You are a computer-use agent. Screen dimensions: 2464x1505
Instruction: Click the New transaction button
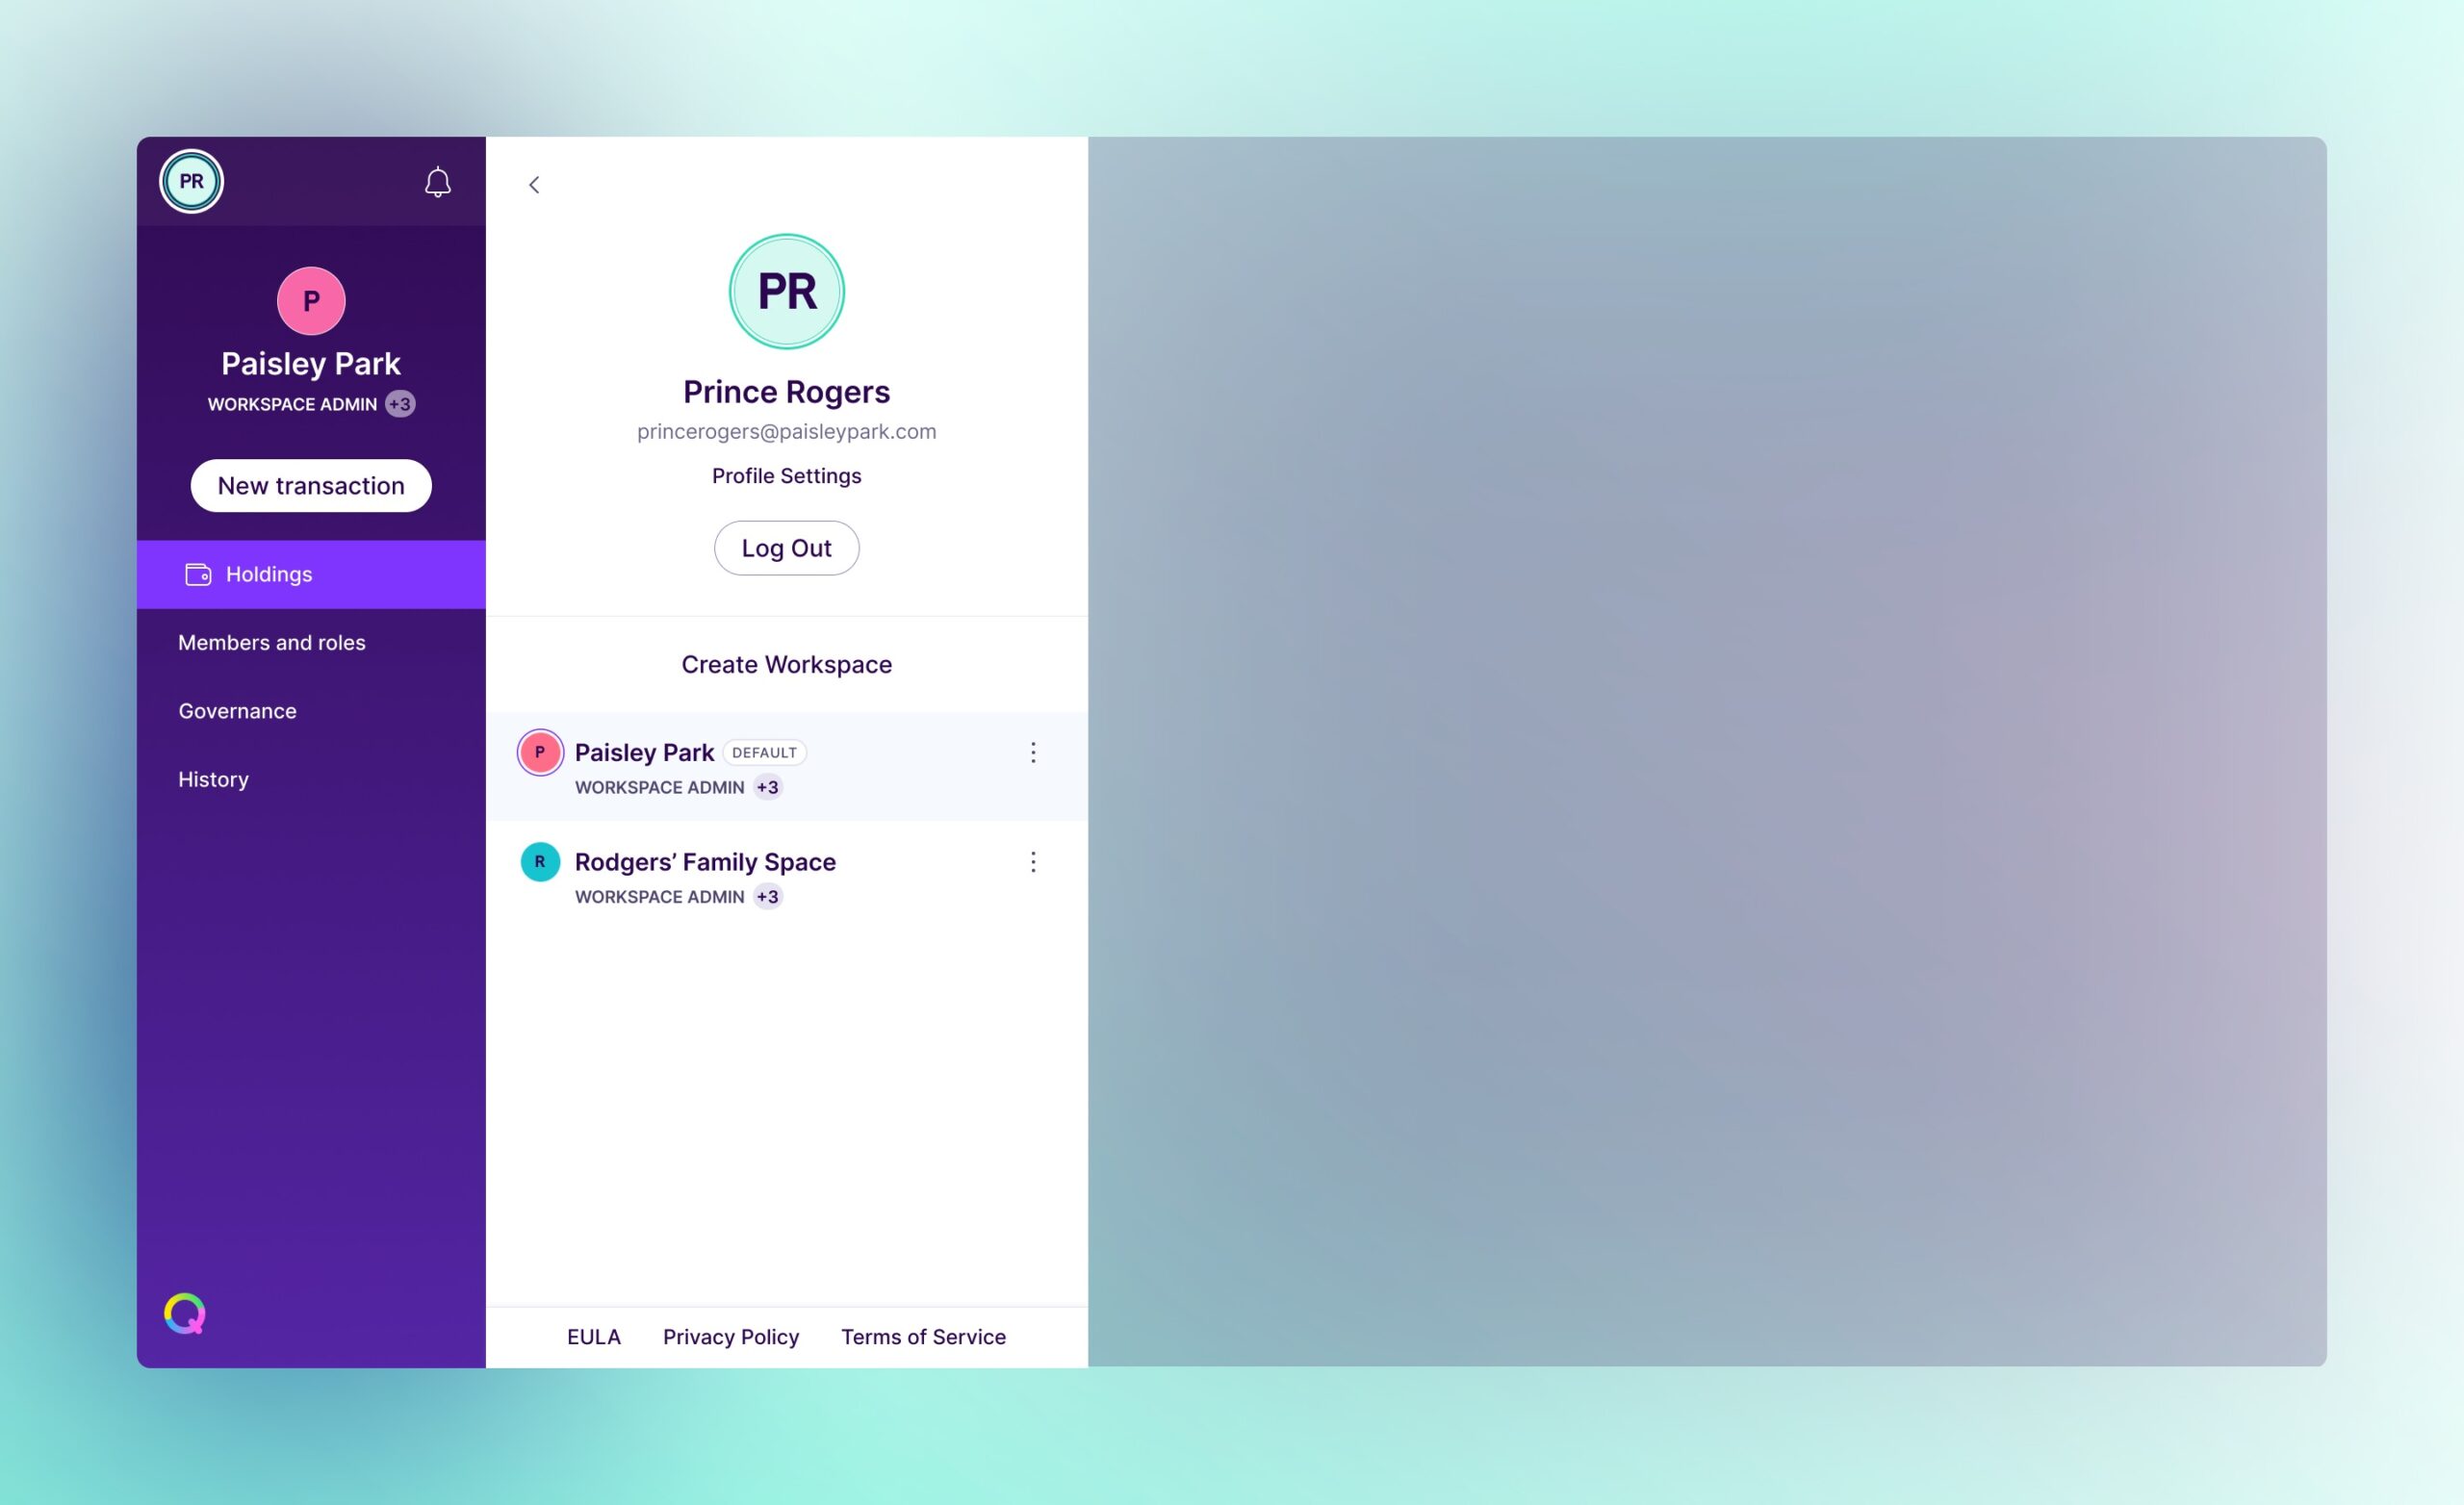click(312, 484)
